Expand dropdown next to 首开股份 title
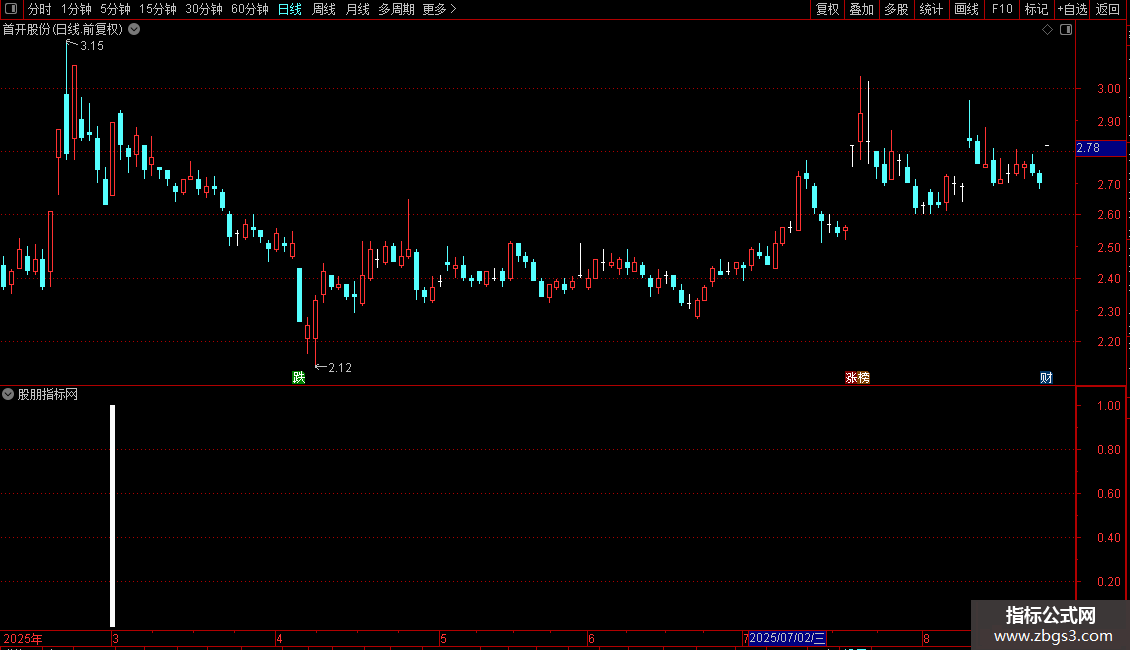 coord(134,30)
